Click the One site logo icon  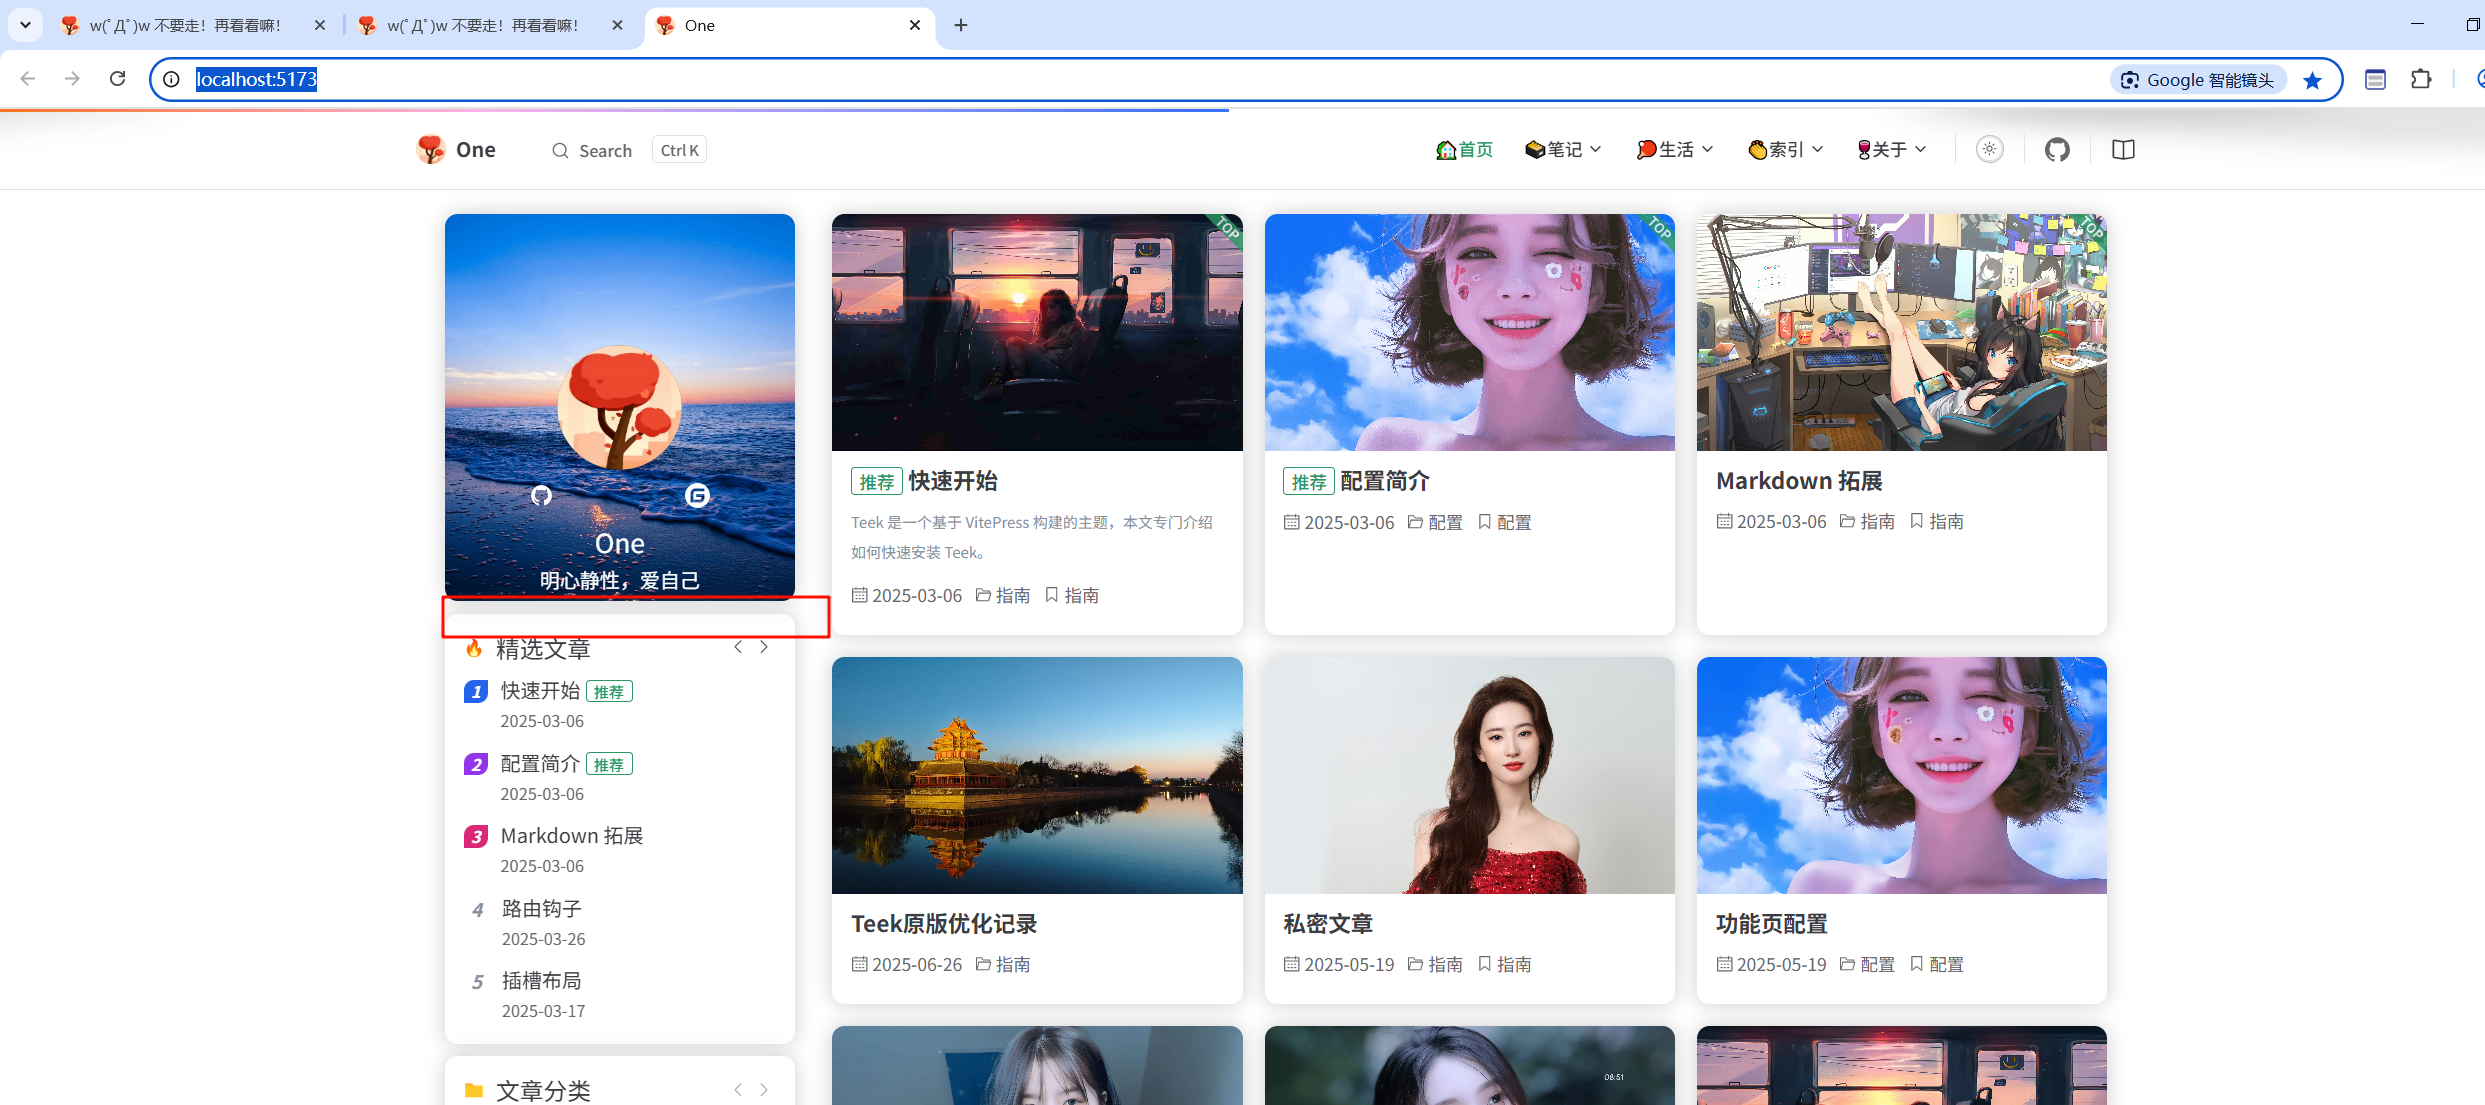[x=431, y=149]
